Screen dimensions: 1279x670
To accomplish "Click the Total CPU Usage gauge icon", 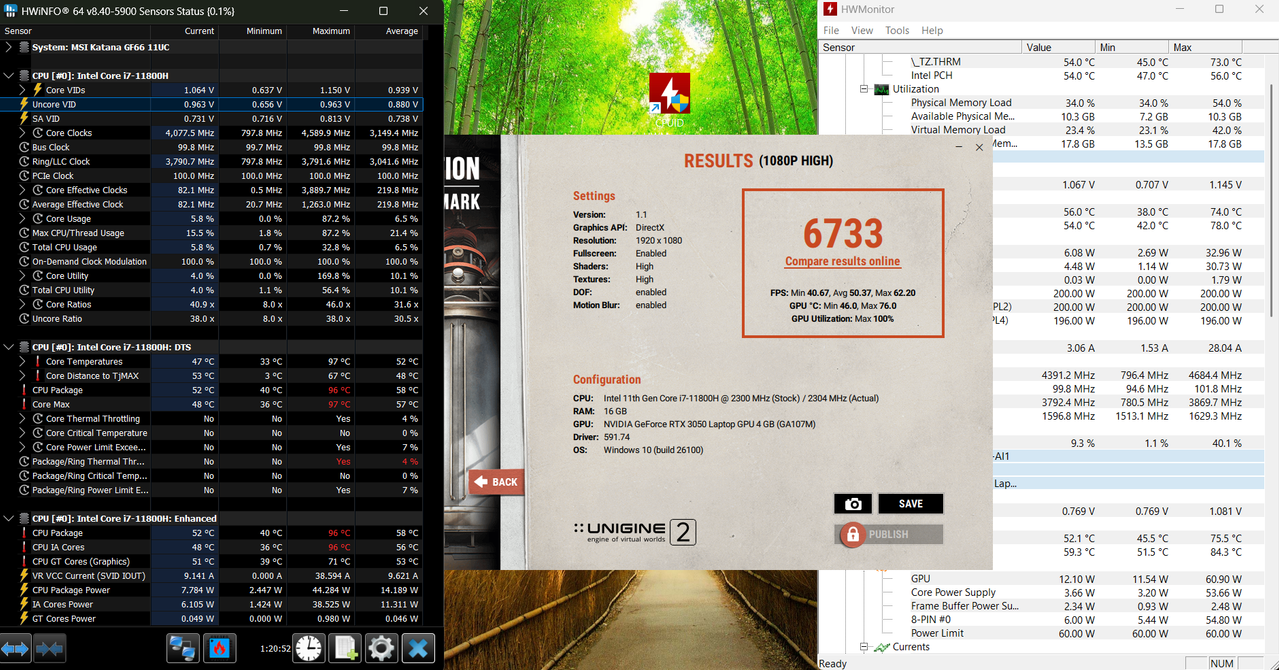I will tap(24, 247).
